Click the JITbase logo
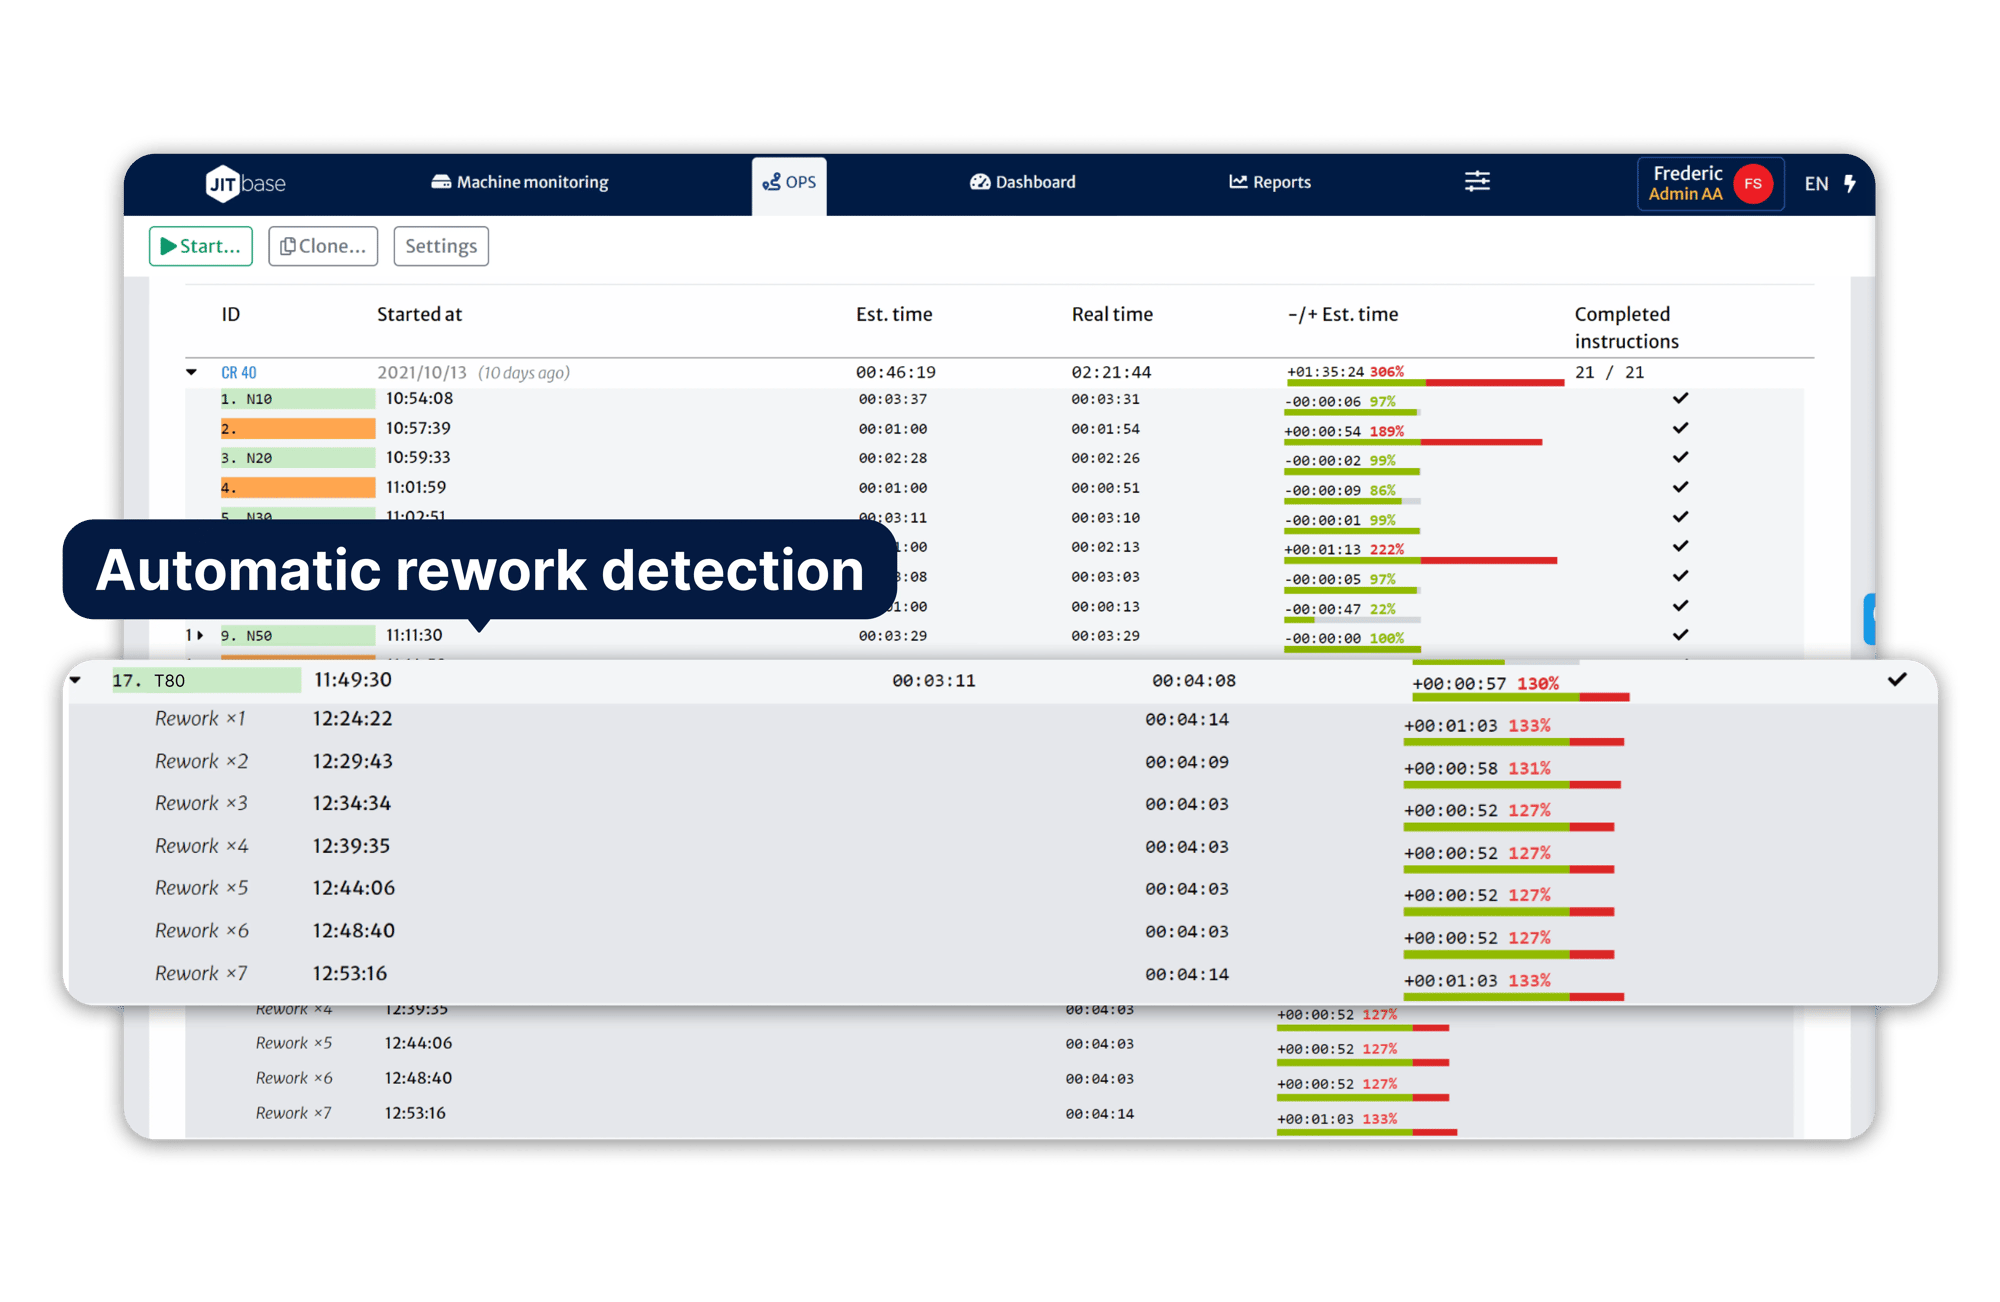The image size is (2000, 1302). pyautogui.click(x=244, y=183)
